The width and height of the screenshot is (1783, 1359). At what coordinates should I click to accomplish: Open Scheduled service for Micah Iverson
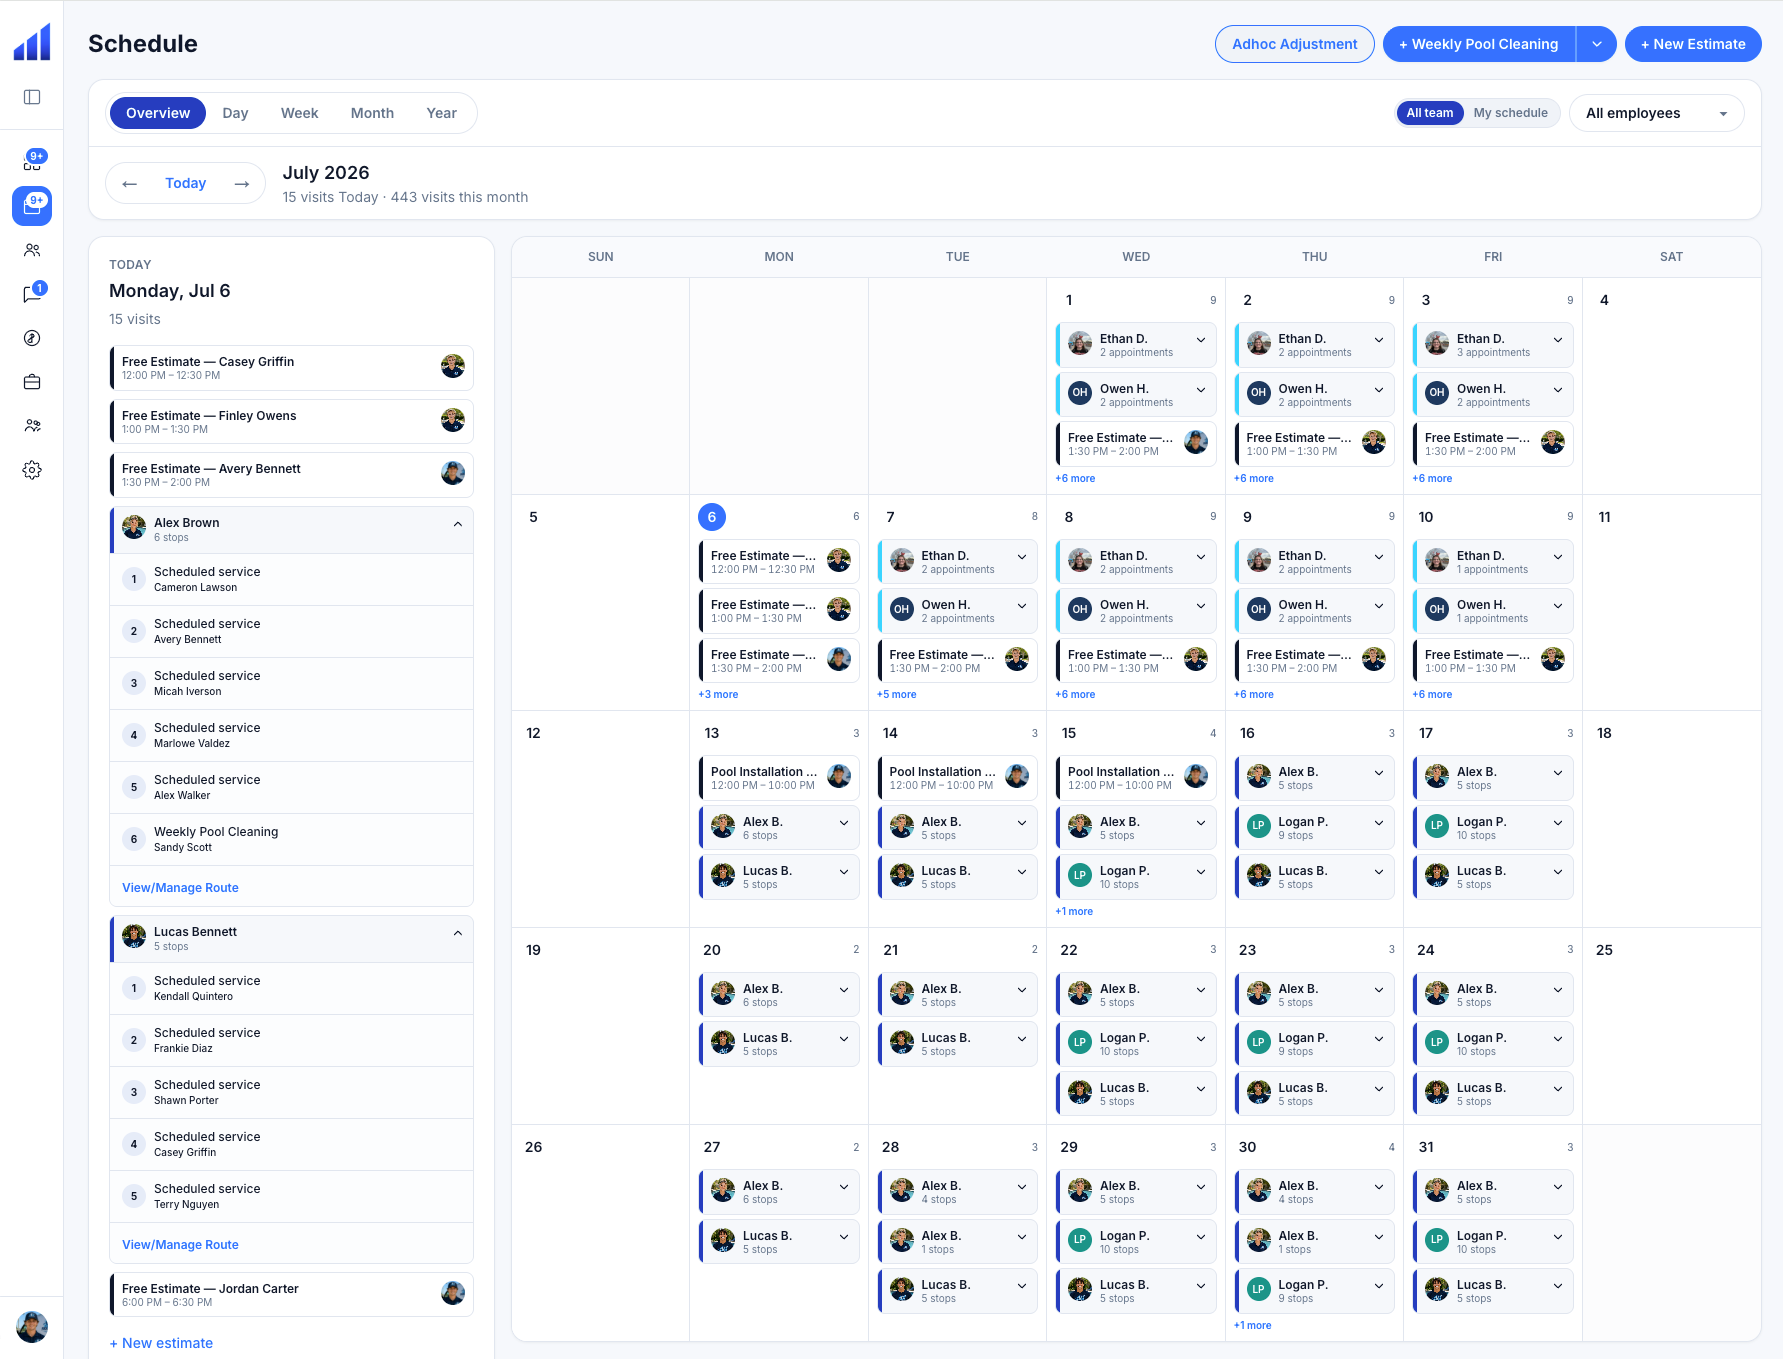pos(291,683)
